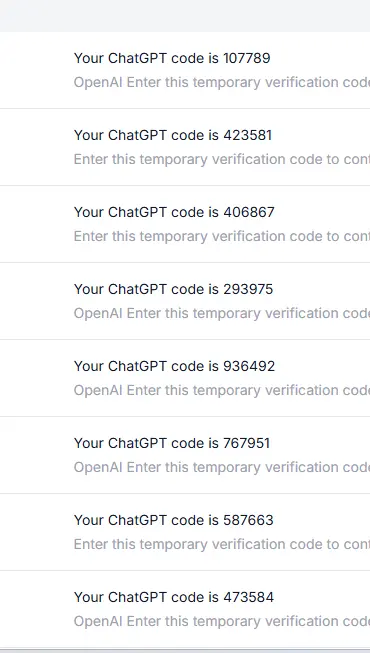The image size is (370, 653).
Task: Select the gray preview text under code 587663
Action: [x=222, y=545]
